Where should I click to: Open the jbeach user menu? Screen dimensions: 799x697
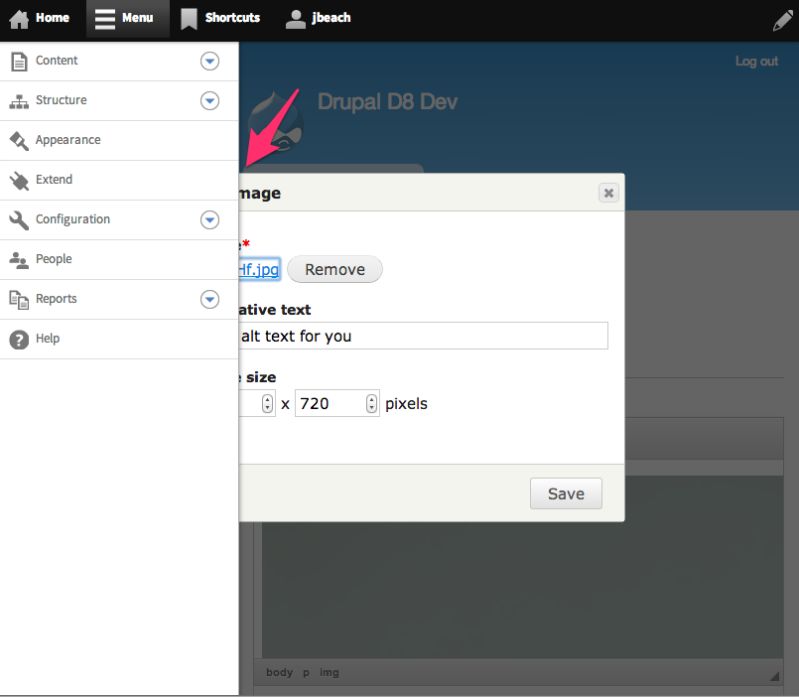(318, 18)
